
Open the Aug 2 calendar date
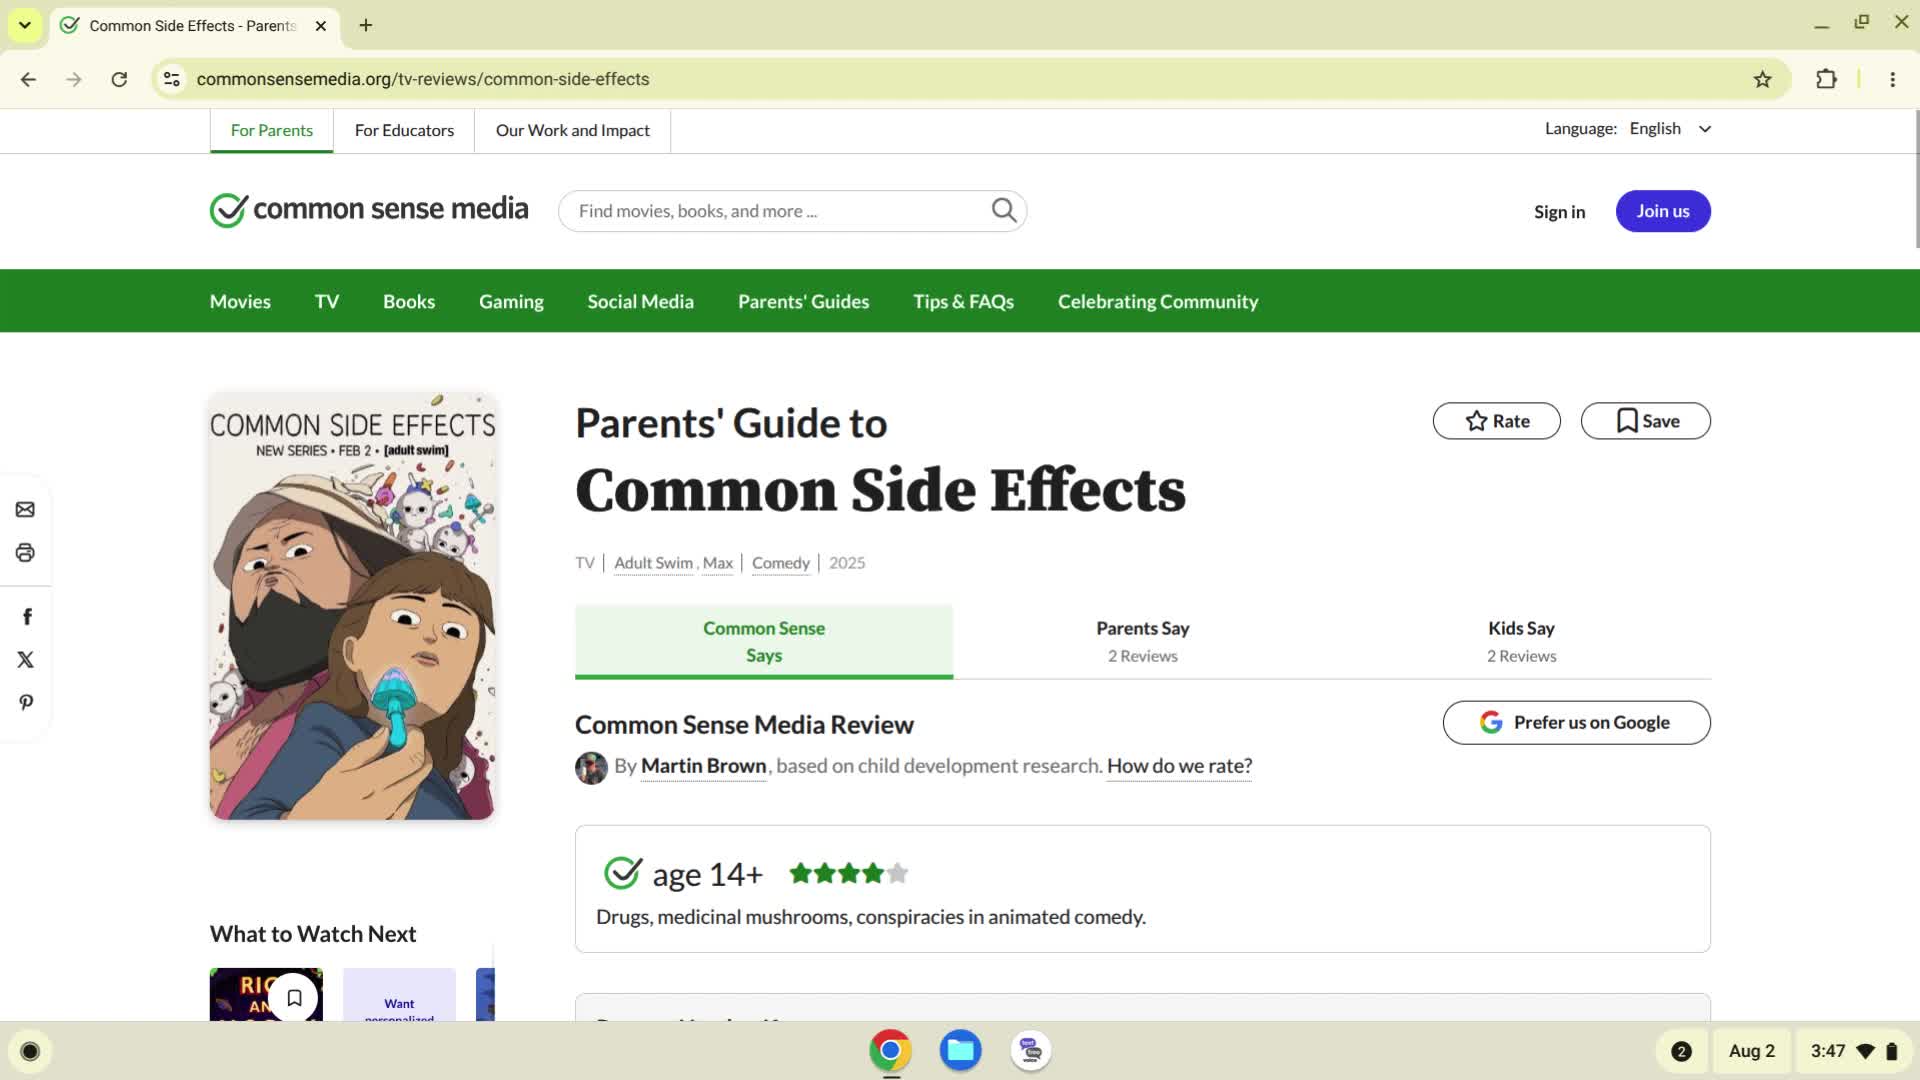pyautogui.click(x=1752, y=1051)
